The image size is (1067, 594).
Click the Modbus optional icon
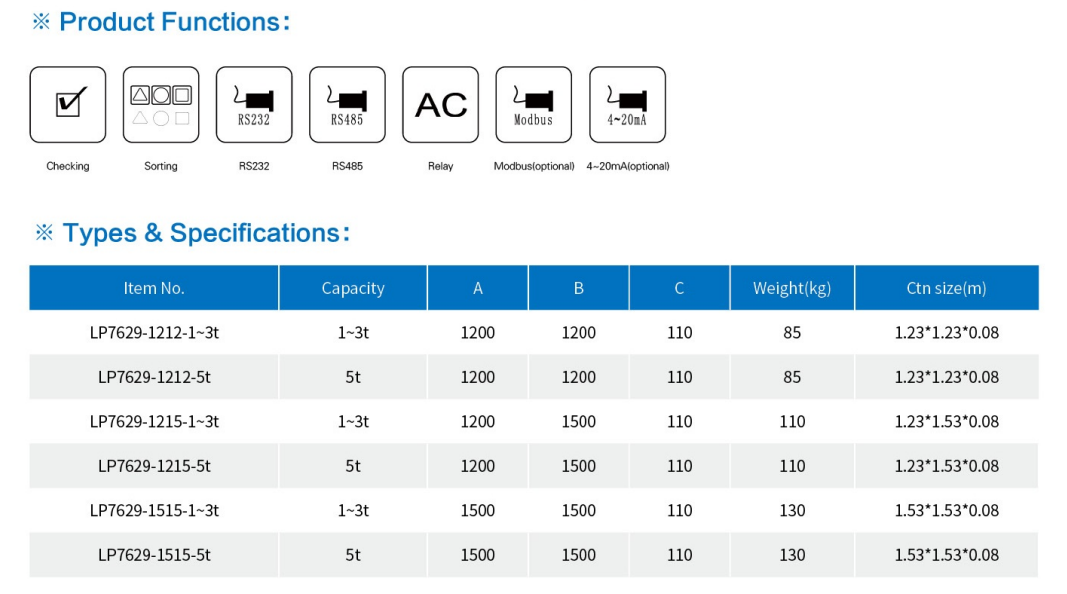pos(534,105)
